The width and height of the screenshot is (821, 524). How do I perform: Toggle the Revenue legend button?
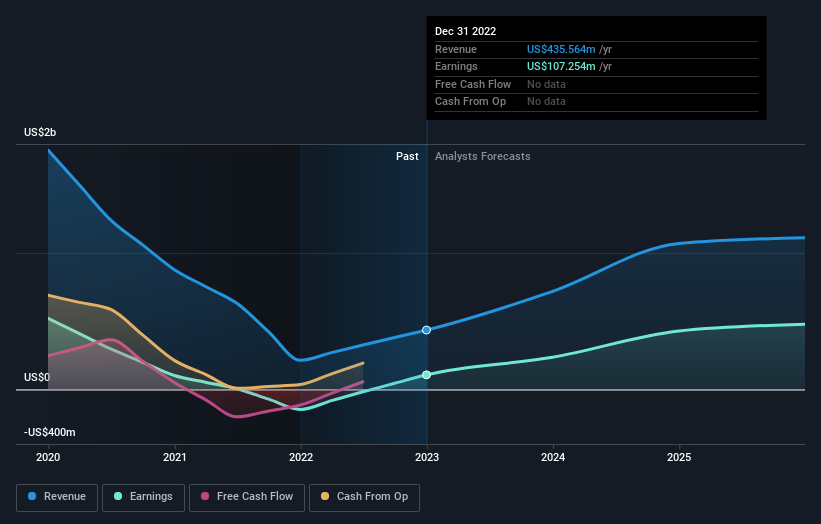tap(57, 497)
